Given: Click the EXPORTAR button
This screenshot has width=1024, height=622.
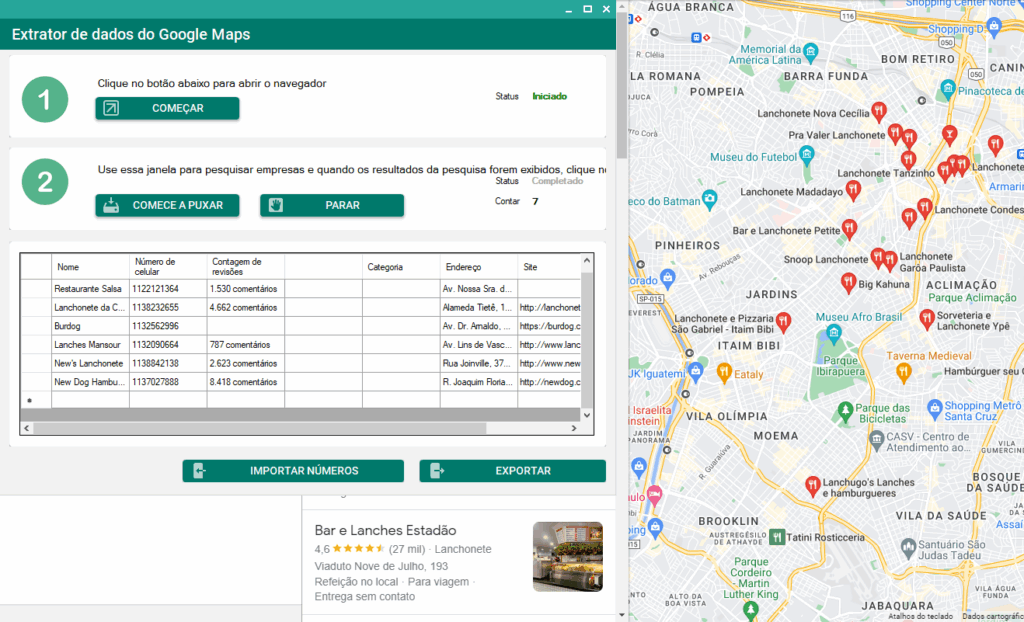Looking at the screenshot, I should tap(512, 471).
